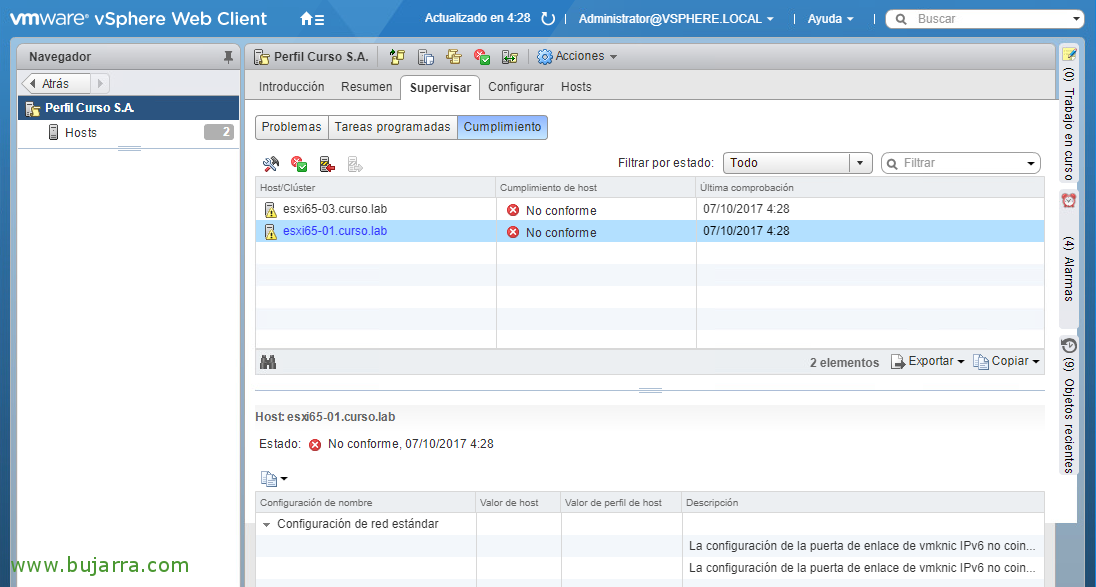Open the Alarmas side panel
The image size is (1096, 587).
(x=1068, y=259)
